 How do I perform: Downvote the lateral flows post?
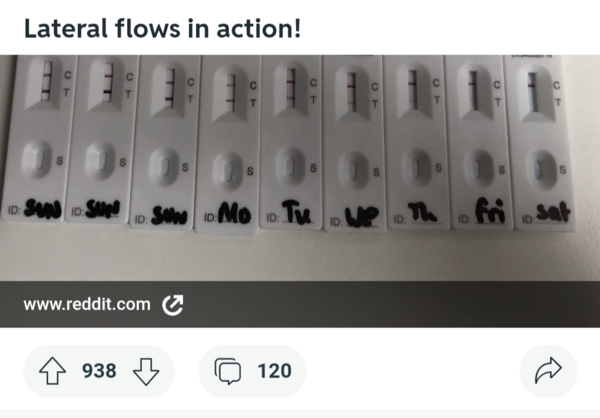[x=146, y=372]
